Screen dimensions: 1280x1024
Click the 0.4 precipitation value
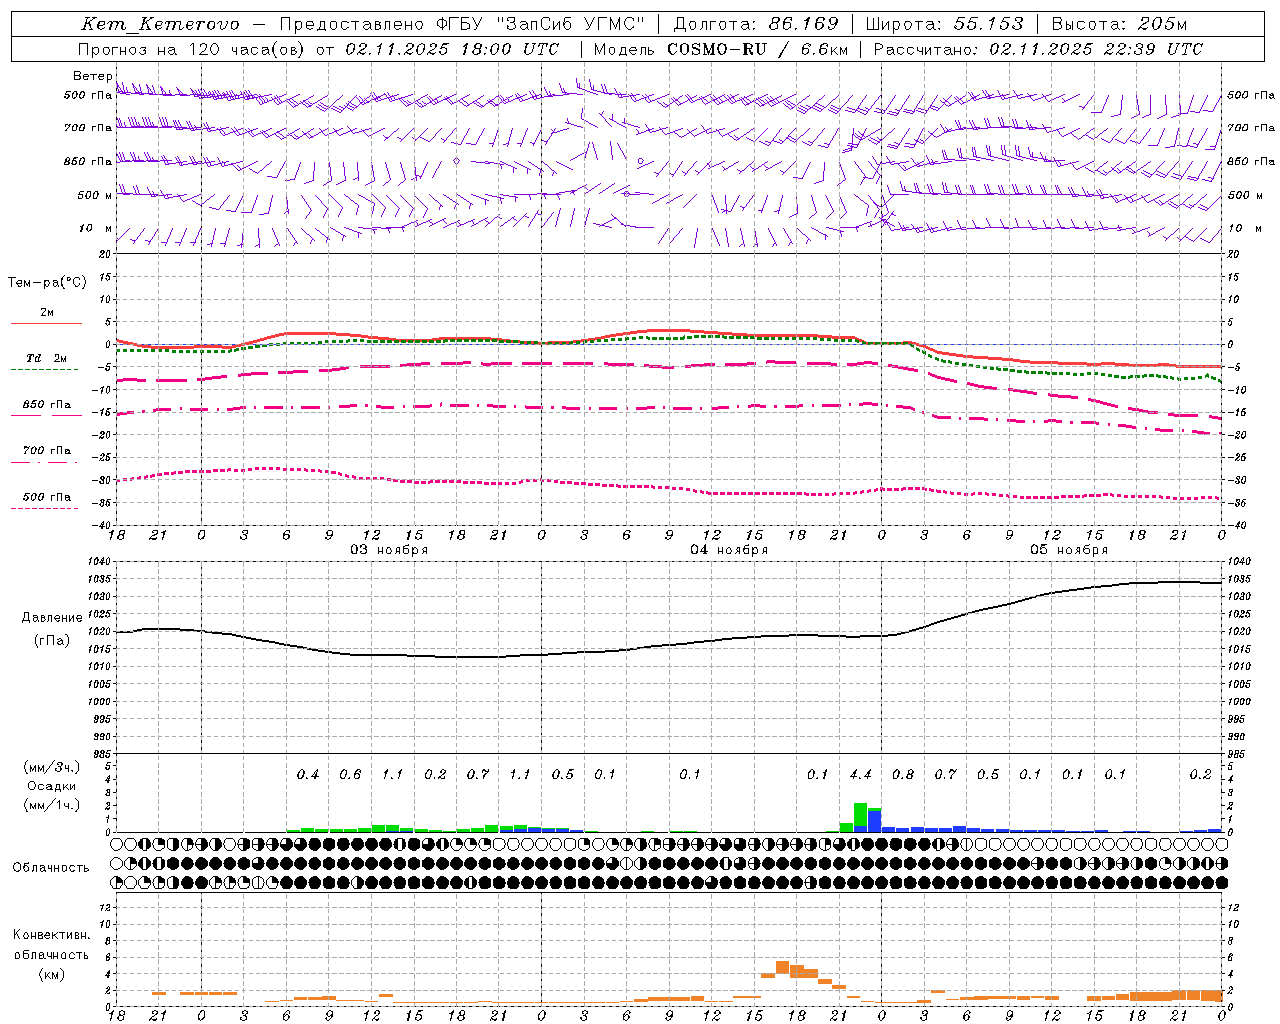tap(308, 775)
